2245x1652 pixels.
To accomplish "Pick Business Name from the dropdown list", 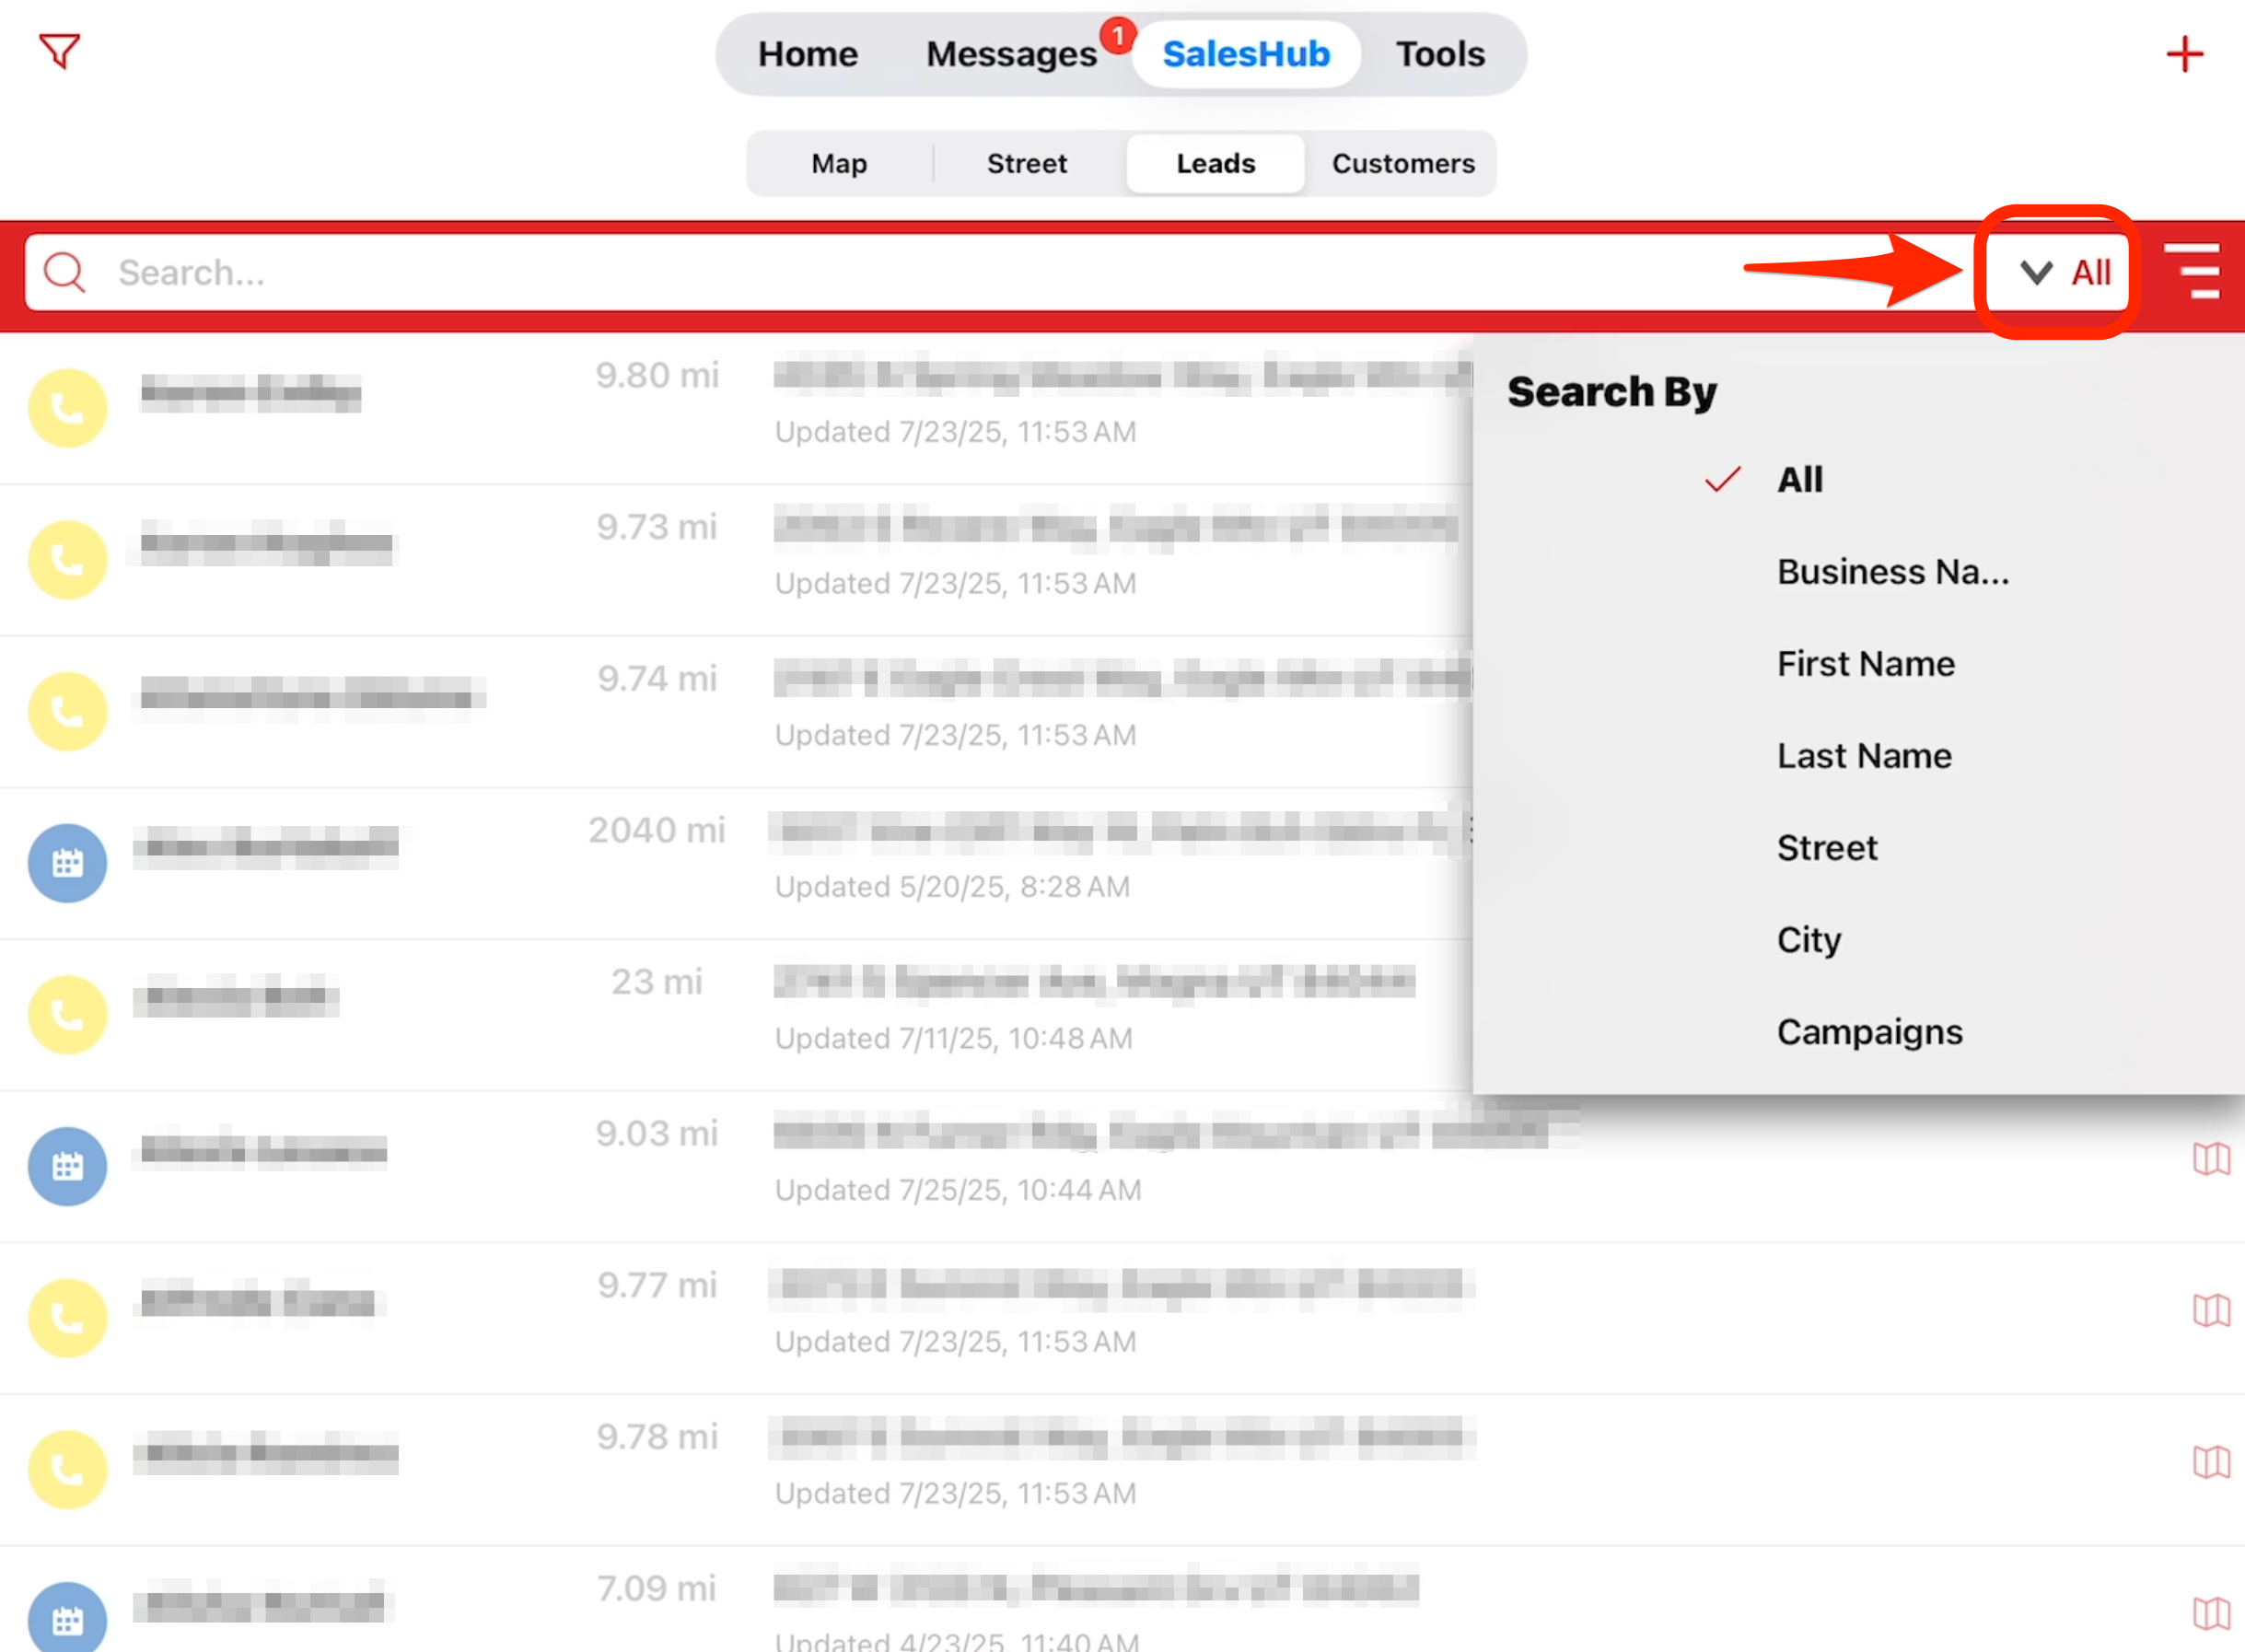I will [x=1892, y=572].
